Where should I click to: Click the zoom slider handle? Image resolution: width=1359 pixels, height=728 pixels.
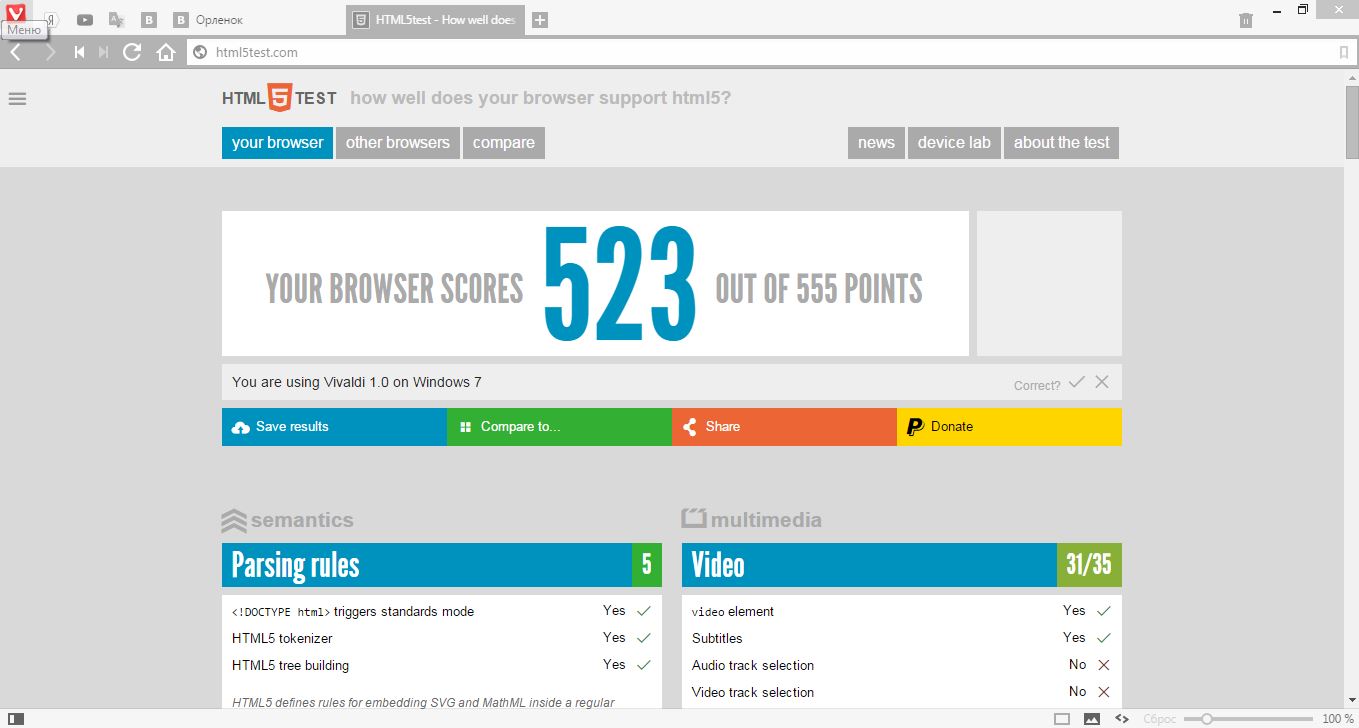[1207, 719]
